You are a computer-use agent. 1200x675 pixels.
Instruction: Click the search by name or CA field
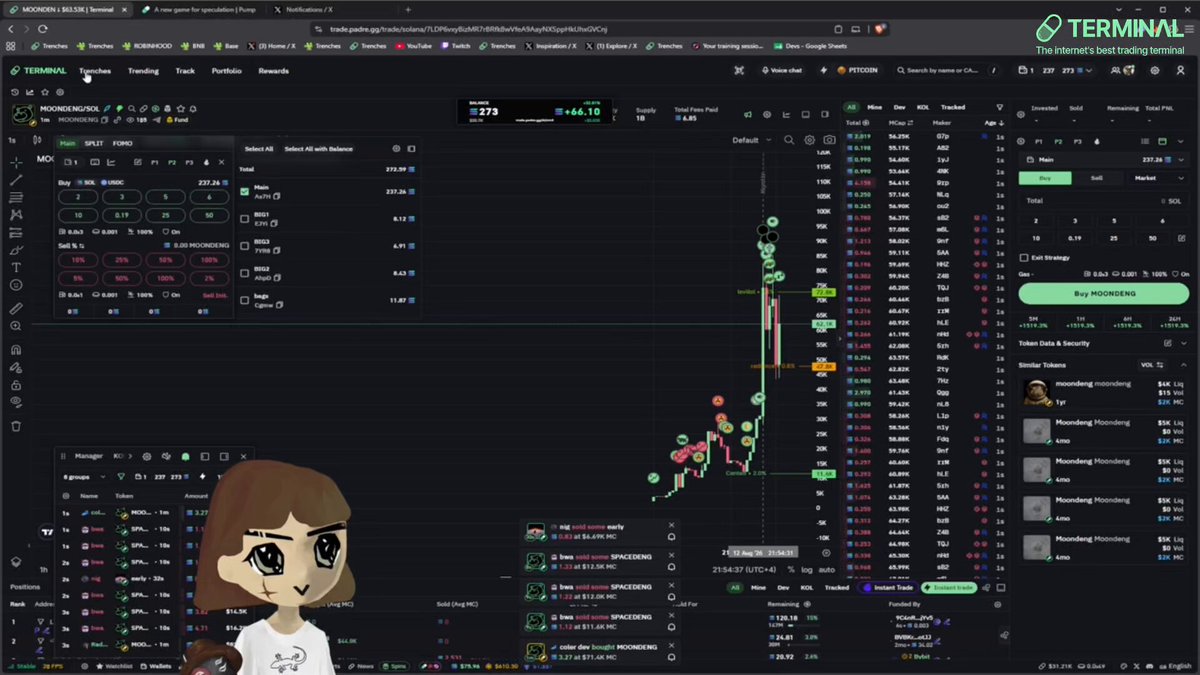tap(946, 71)
